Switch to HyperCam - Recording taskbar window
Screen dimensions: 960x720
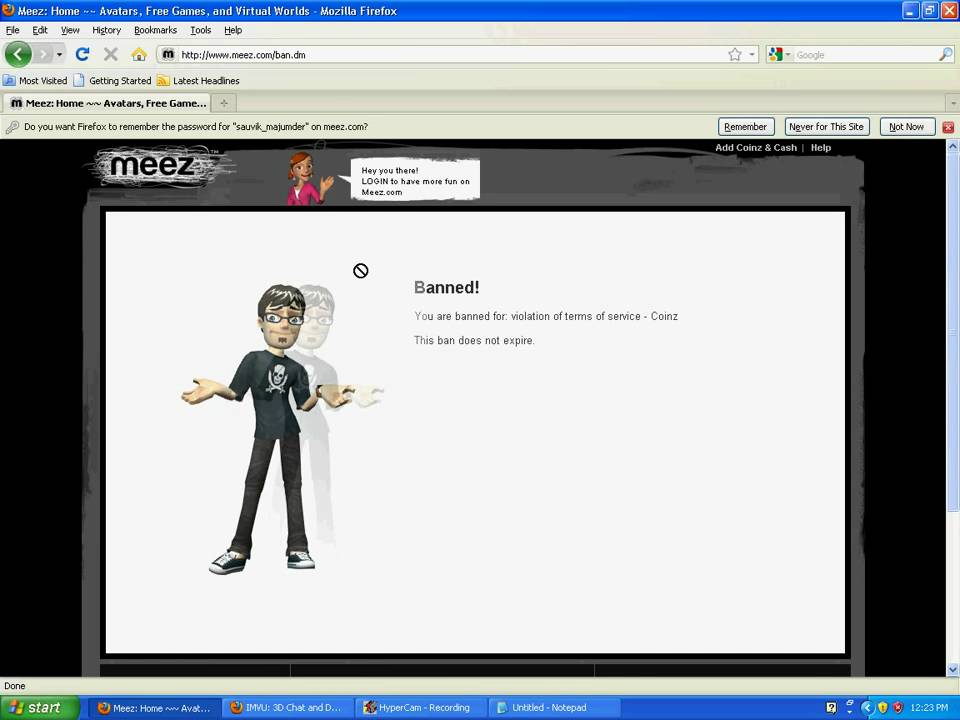coord(419,708)
